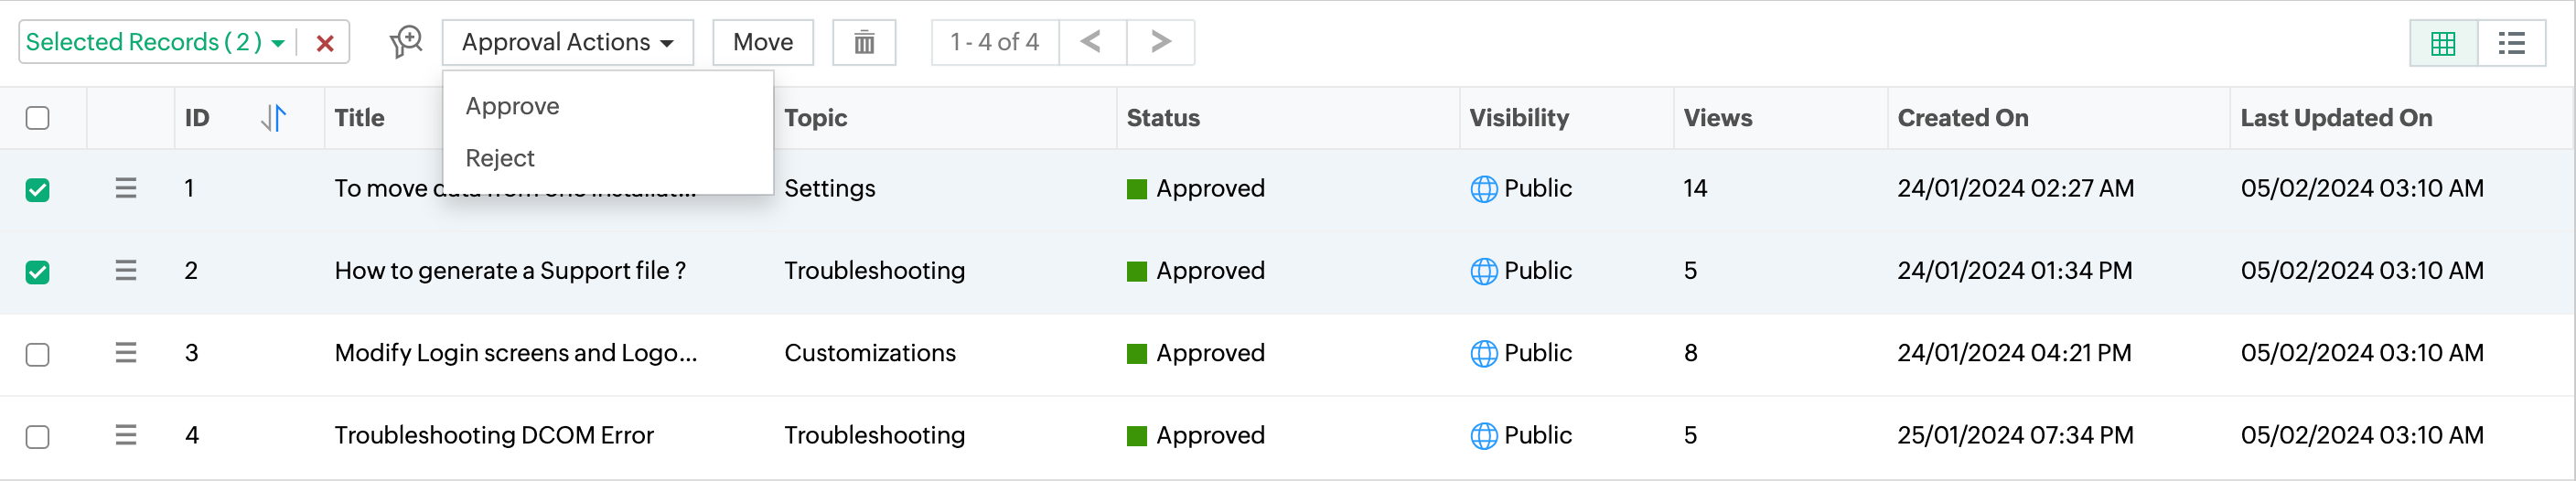Switch to table grid view

pyautogui.click(x=2443, y=43)
